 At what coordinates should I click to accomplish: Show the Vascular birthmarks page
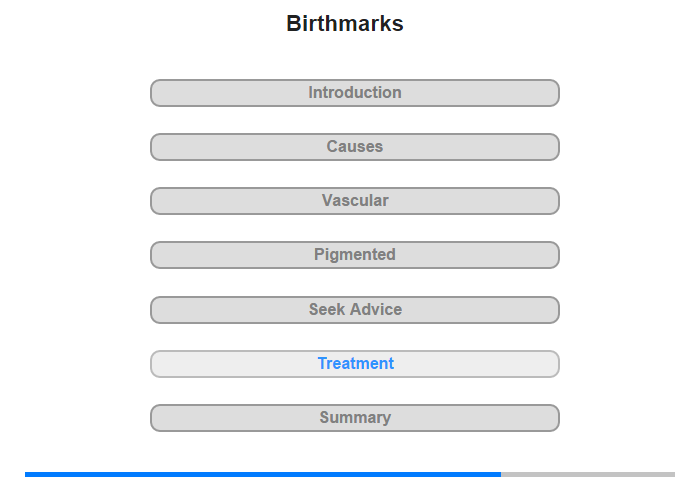point(354,201)
